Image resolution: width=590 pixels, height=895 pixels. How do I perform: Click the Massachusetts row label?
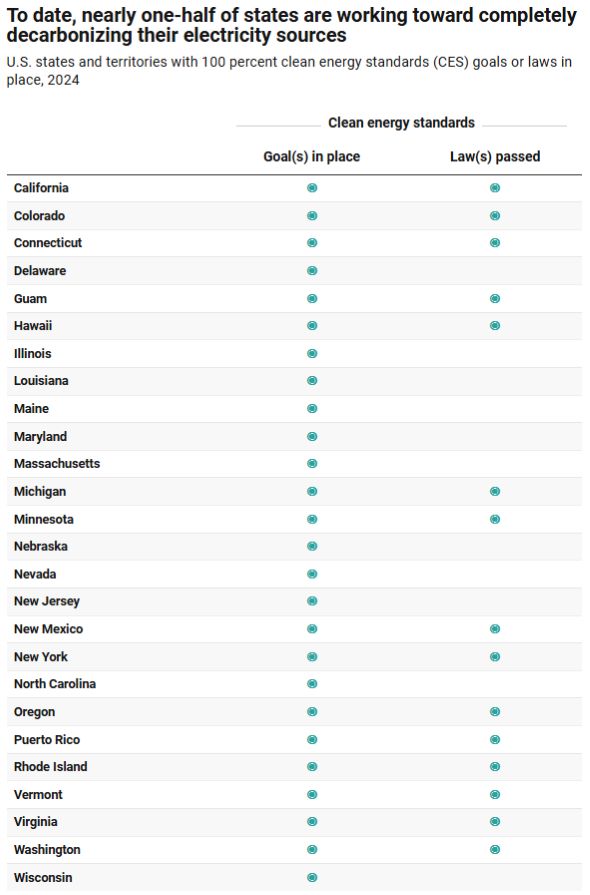(x=57, y=463)
